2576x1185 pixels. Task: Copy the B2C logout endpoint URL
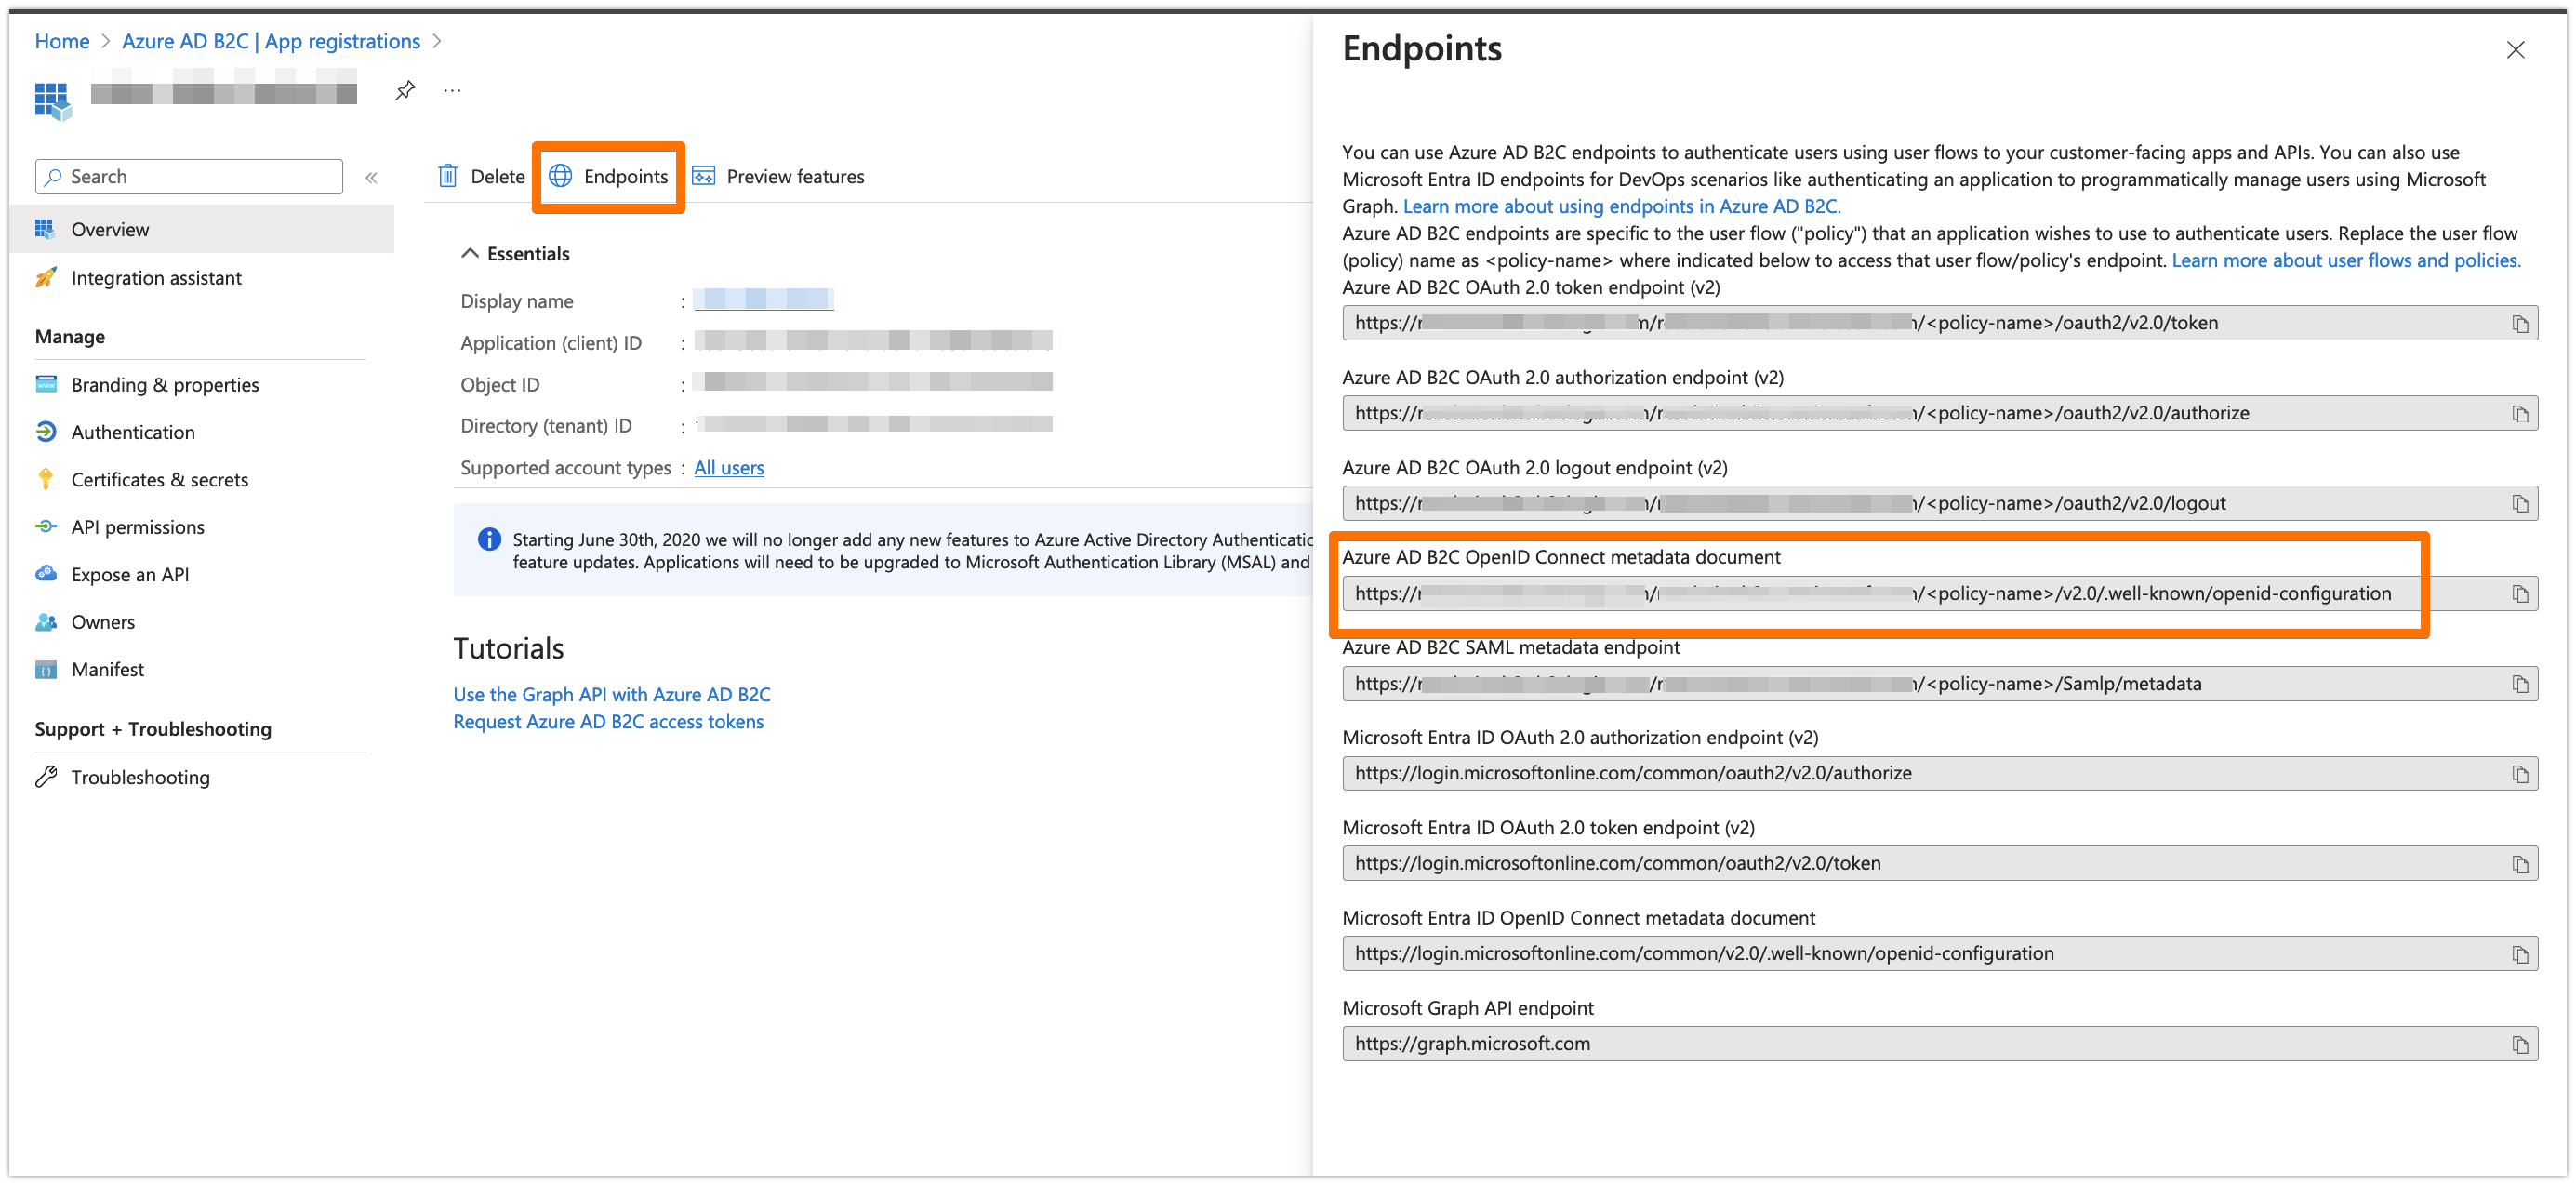point(2519,504)
